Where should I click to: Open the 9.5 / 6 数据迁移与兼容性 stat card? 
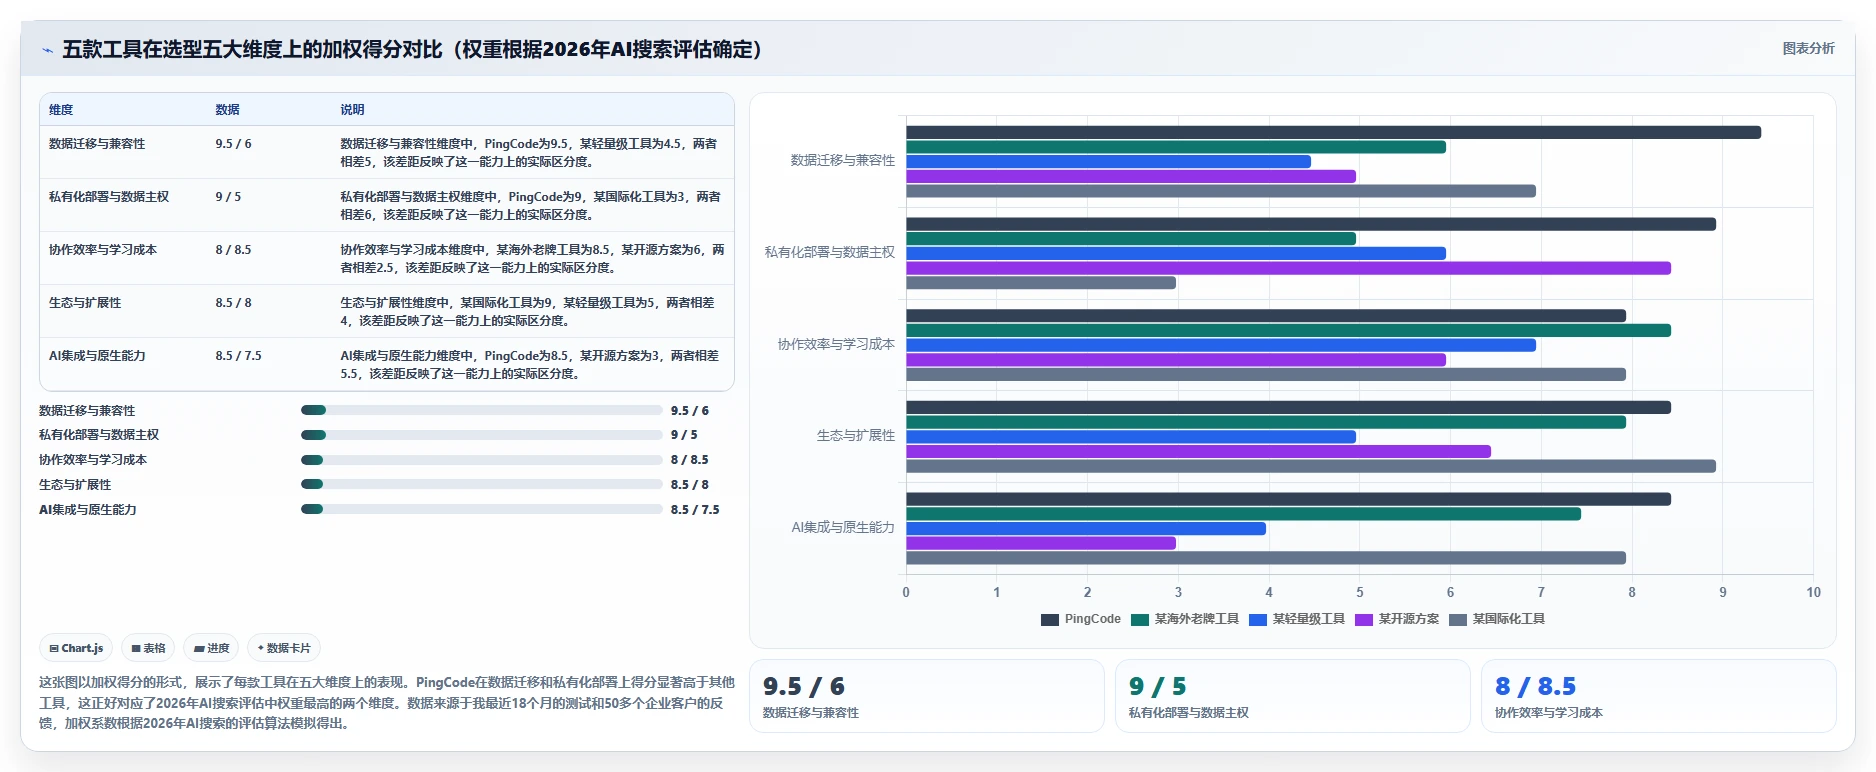pyautogui.click(x=927, y=696)
